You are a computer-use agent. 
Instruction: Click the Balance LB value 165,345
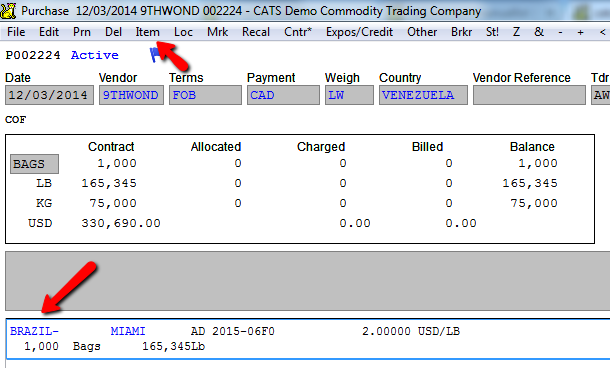[530, 183]
